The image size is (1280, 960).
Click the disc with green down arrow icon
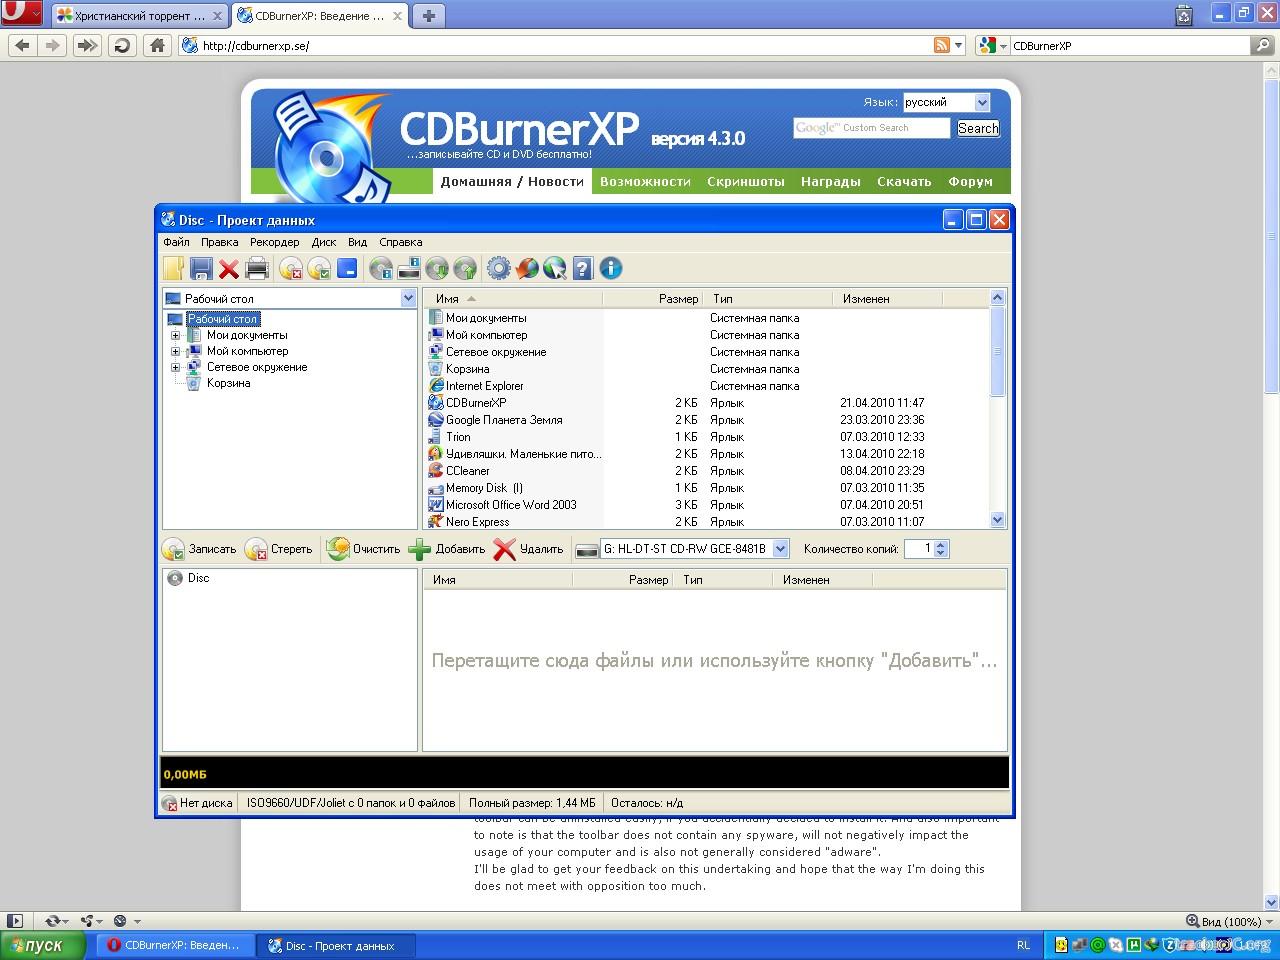click(x=437, y=268)
